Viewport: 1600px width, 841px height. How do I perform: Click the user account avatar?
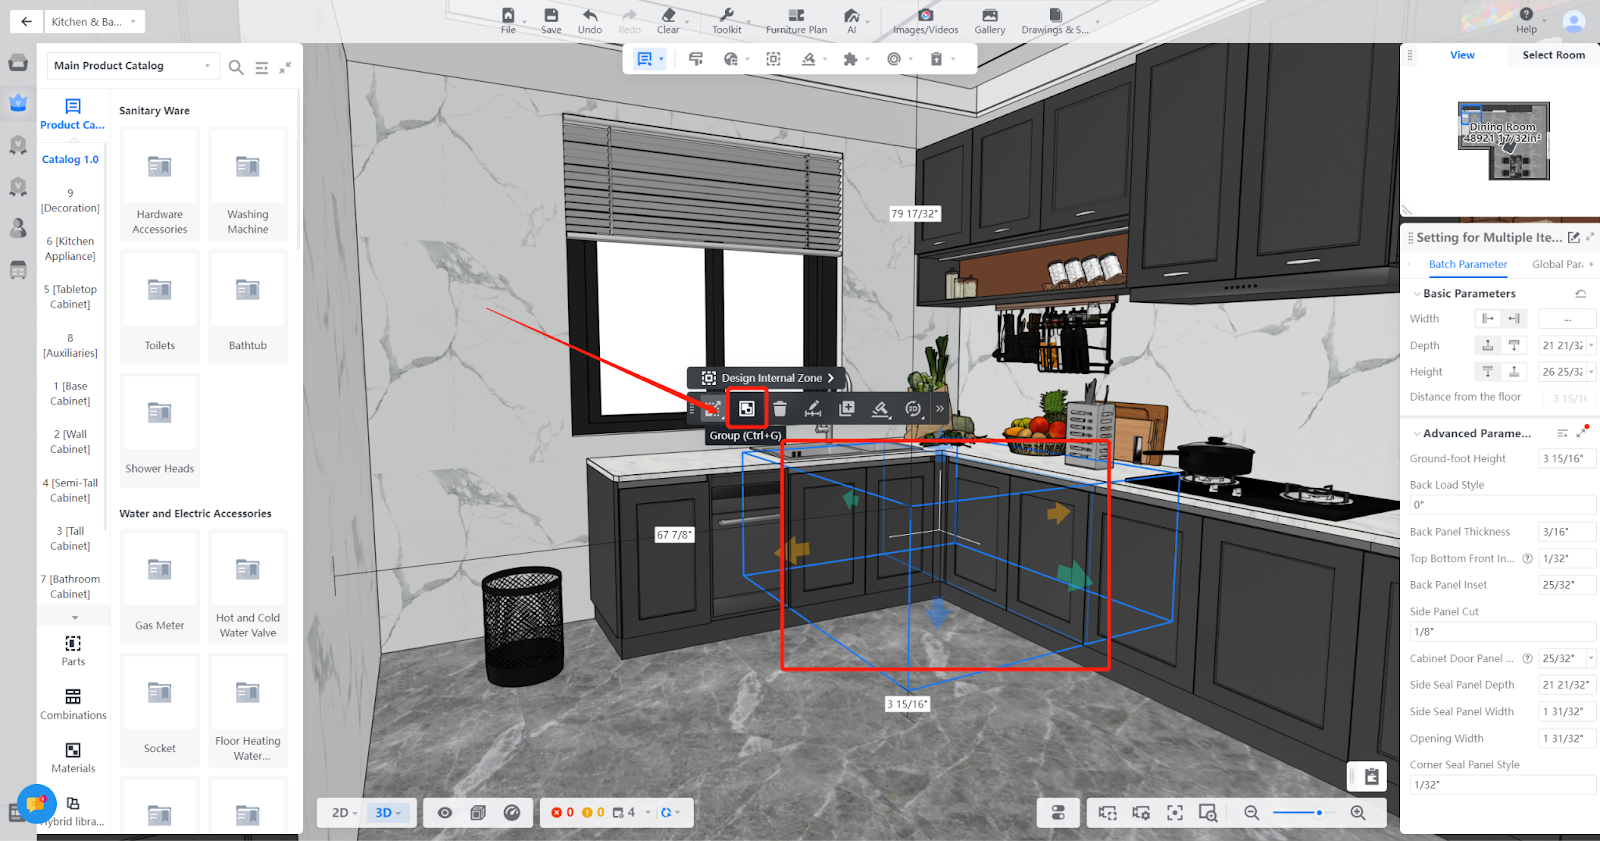point(1574,21)
